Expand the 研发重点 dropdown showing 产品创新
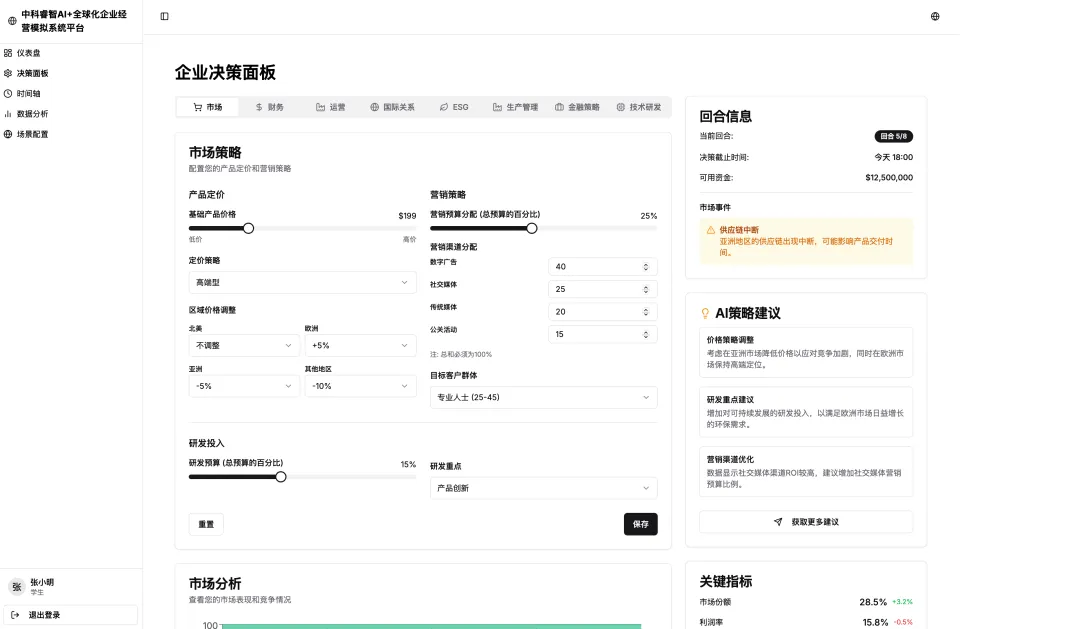This screenshot has height=629, width=1080. pos(543,488)
